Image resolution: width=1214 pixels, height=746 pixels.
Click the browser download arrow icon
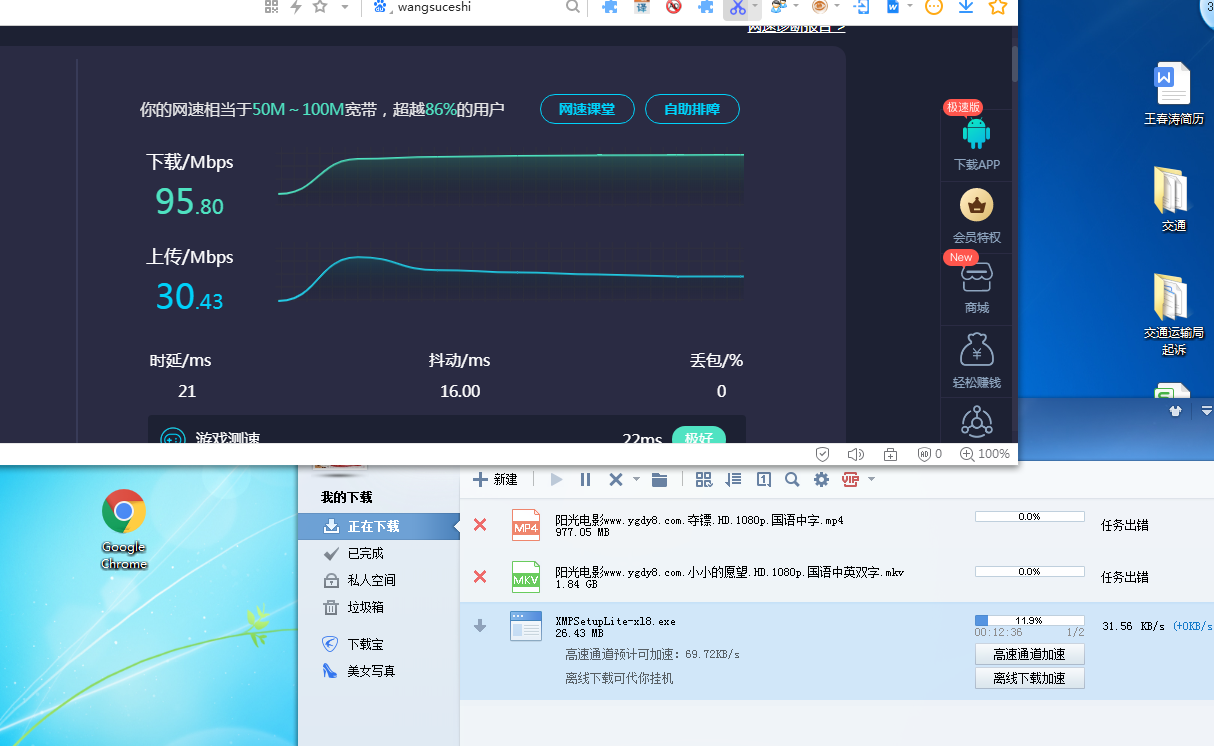(966, 7)
